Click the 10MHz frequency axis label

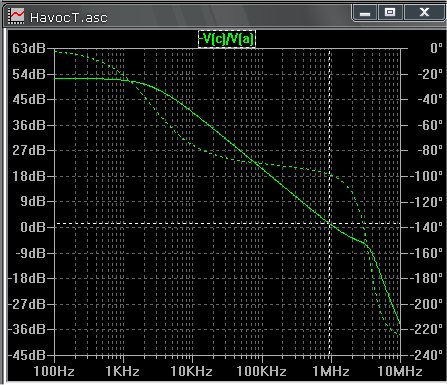click(400, 371)
